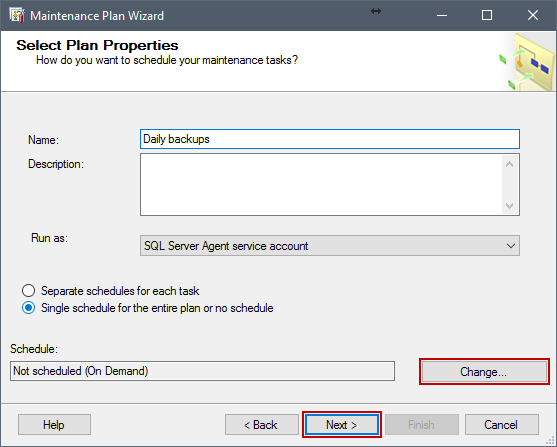Close the wizard with the X button

(x=533, y=15)
